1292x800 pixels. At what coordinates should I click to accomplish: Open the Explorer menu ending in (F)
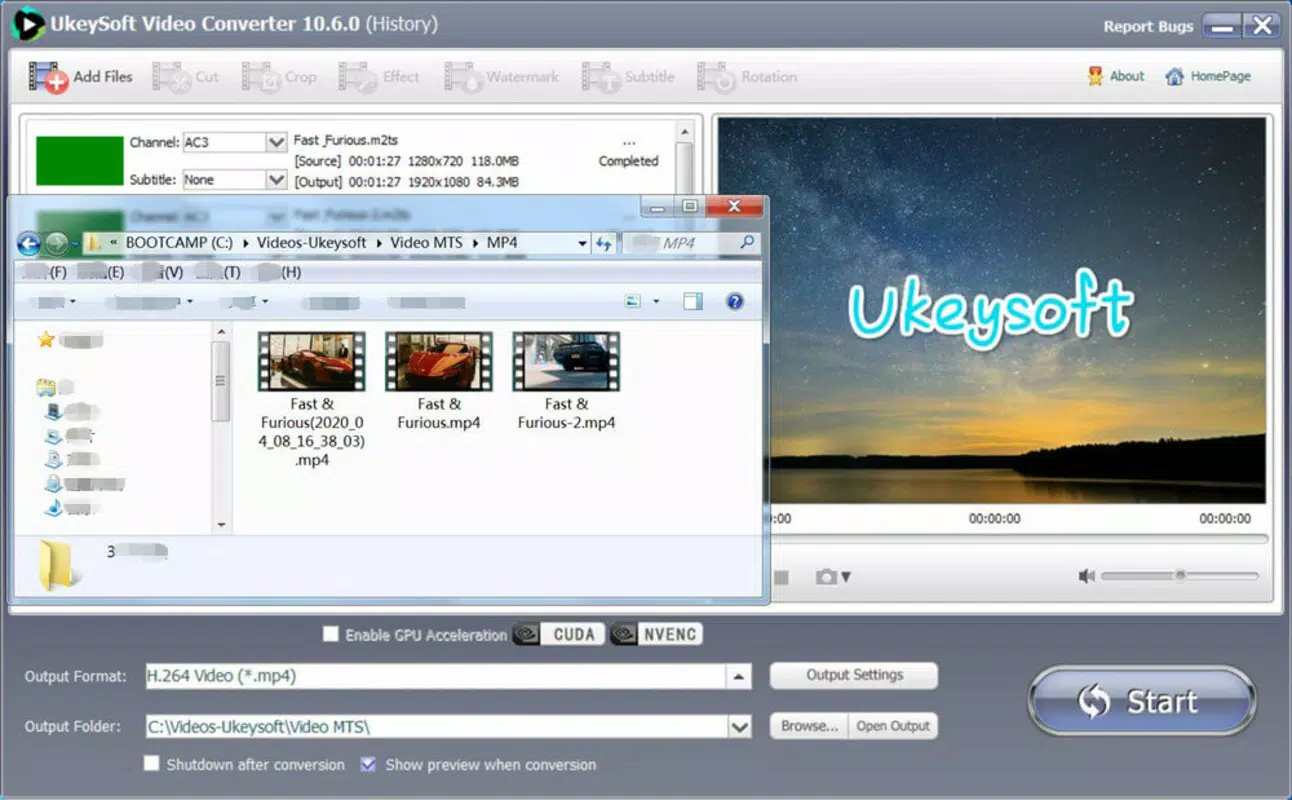pos(43,272)
